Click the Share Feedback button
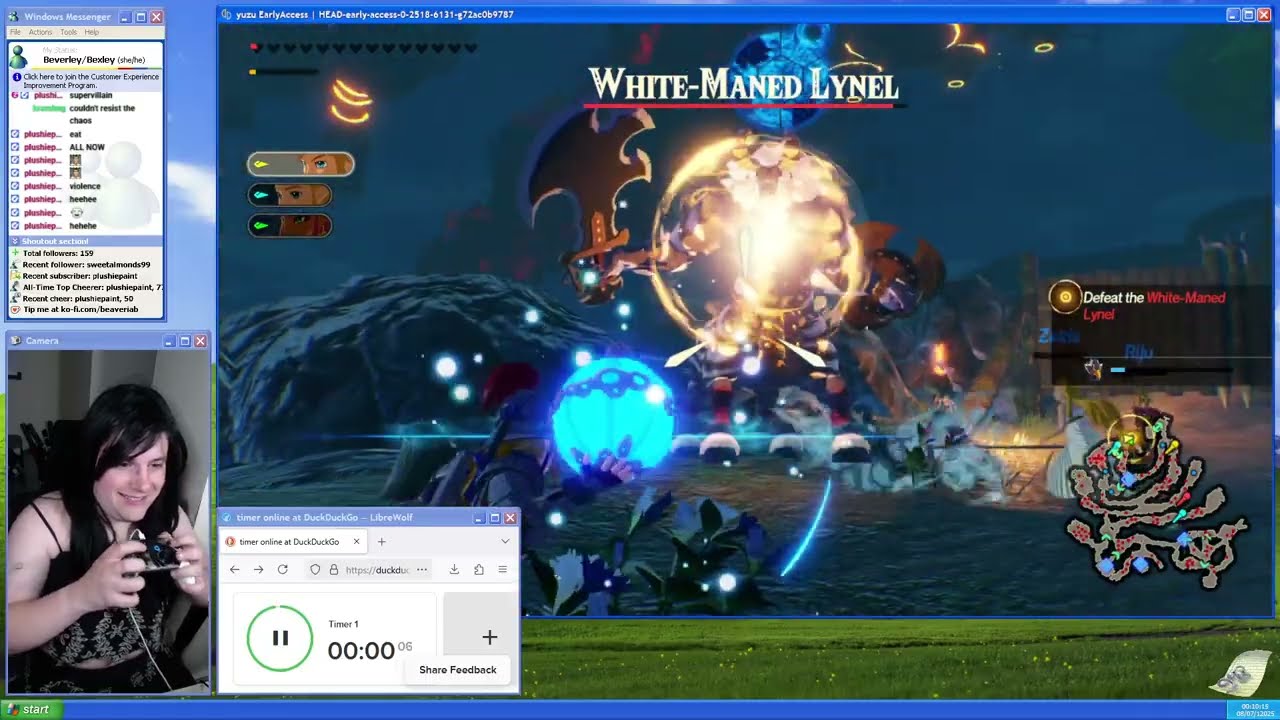1280x720 pixels. 458,670
